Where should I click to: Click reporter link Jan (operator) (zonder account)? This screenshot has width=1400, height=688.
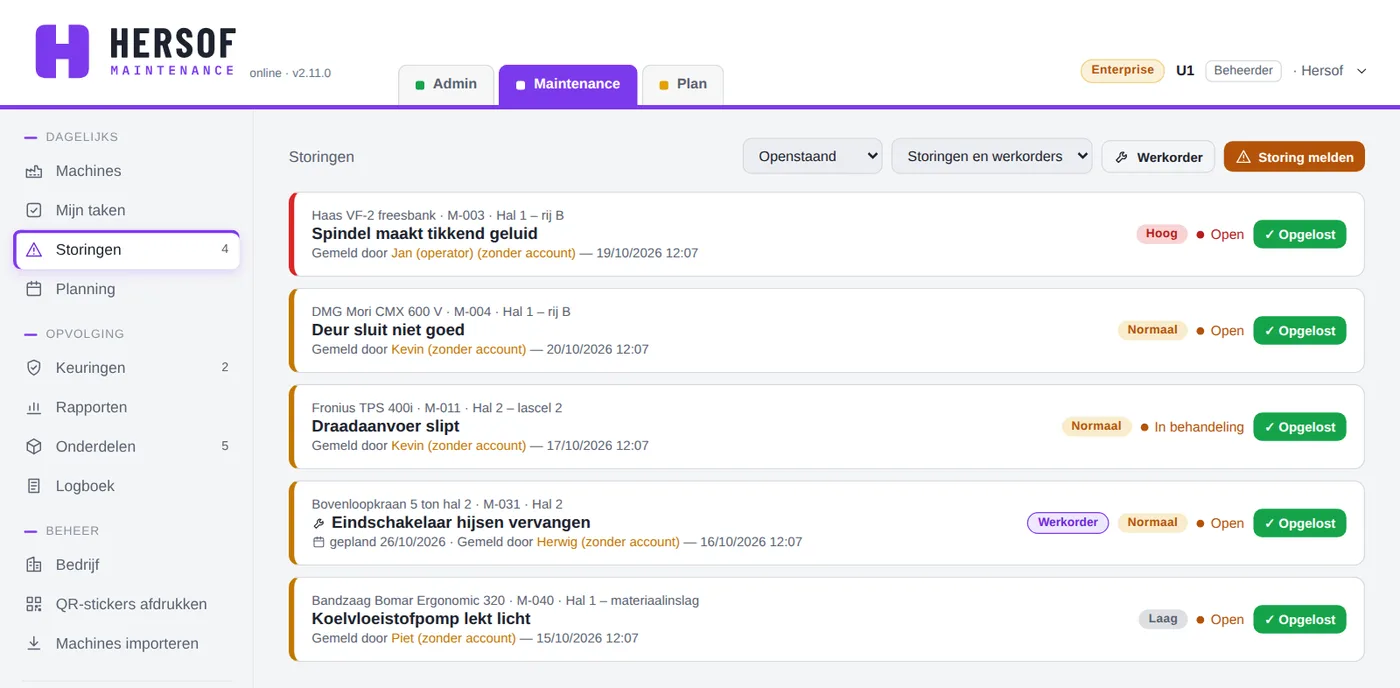(x=483, y=253)
